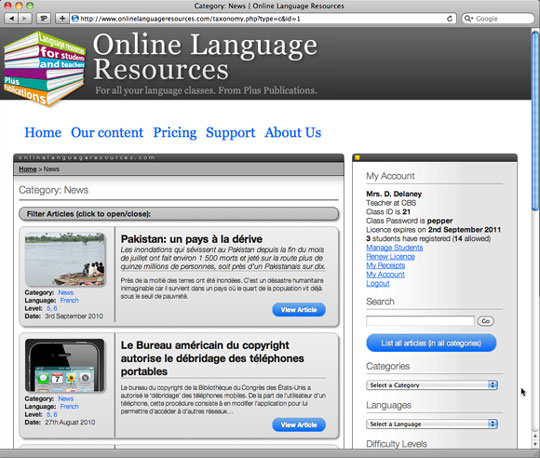This screenshot has width=540, height=458.
Task: Open the Home navigation item
Action: click(x=43, y=132)
